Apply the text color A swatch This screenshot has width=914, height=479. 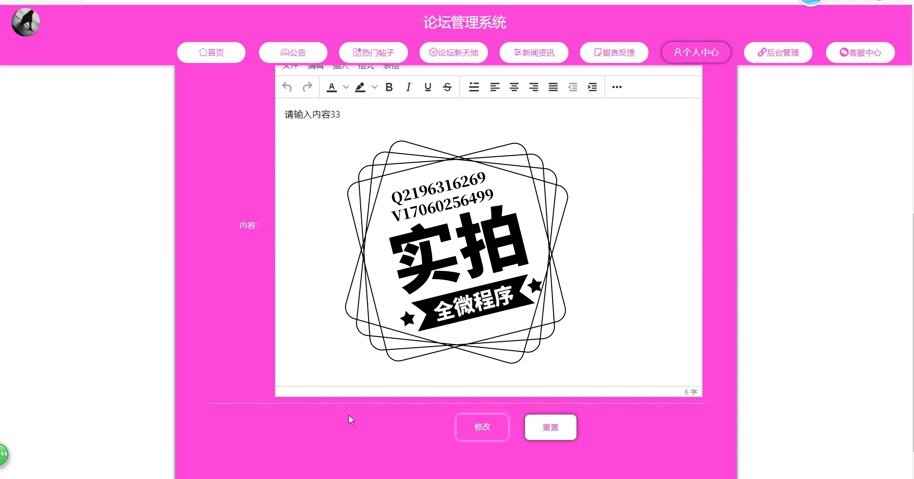(x=332, y=87)
